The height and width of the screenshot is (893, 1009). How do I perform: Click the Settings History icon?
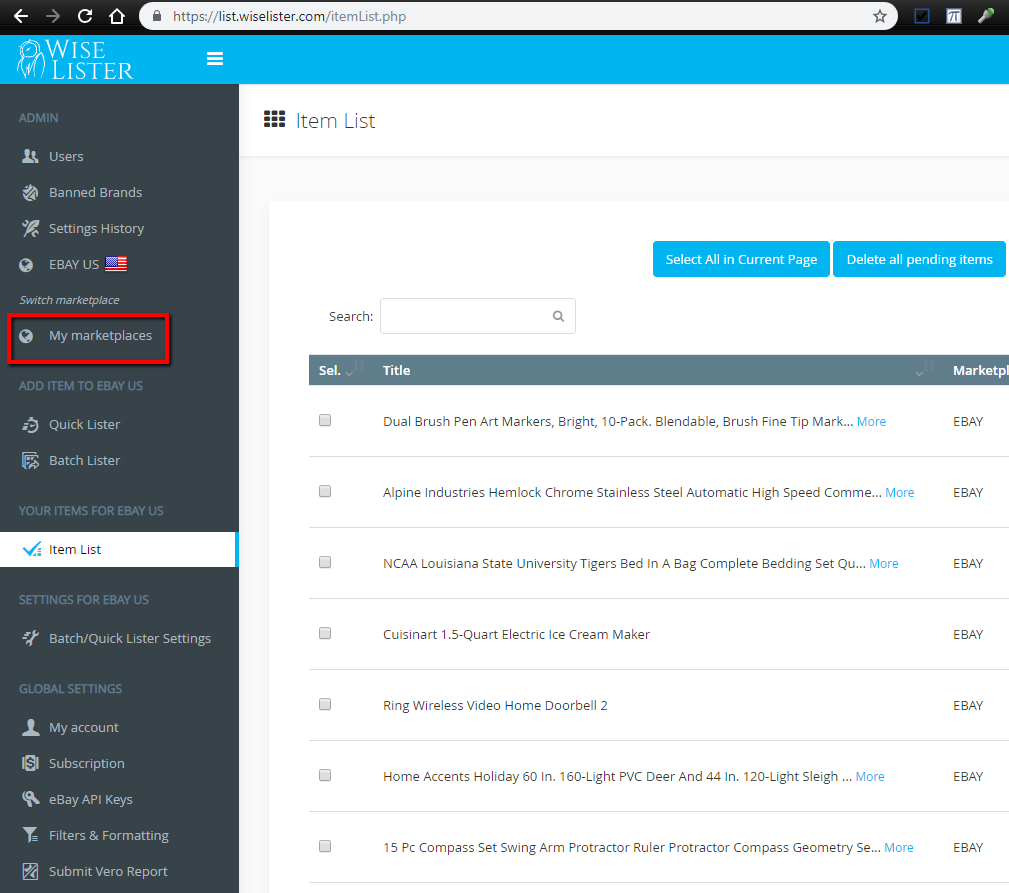(x=30, y=228)
